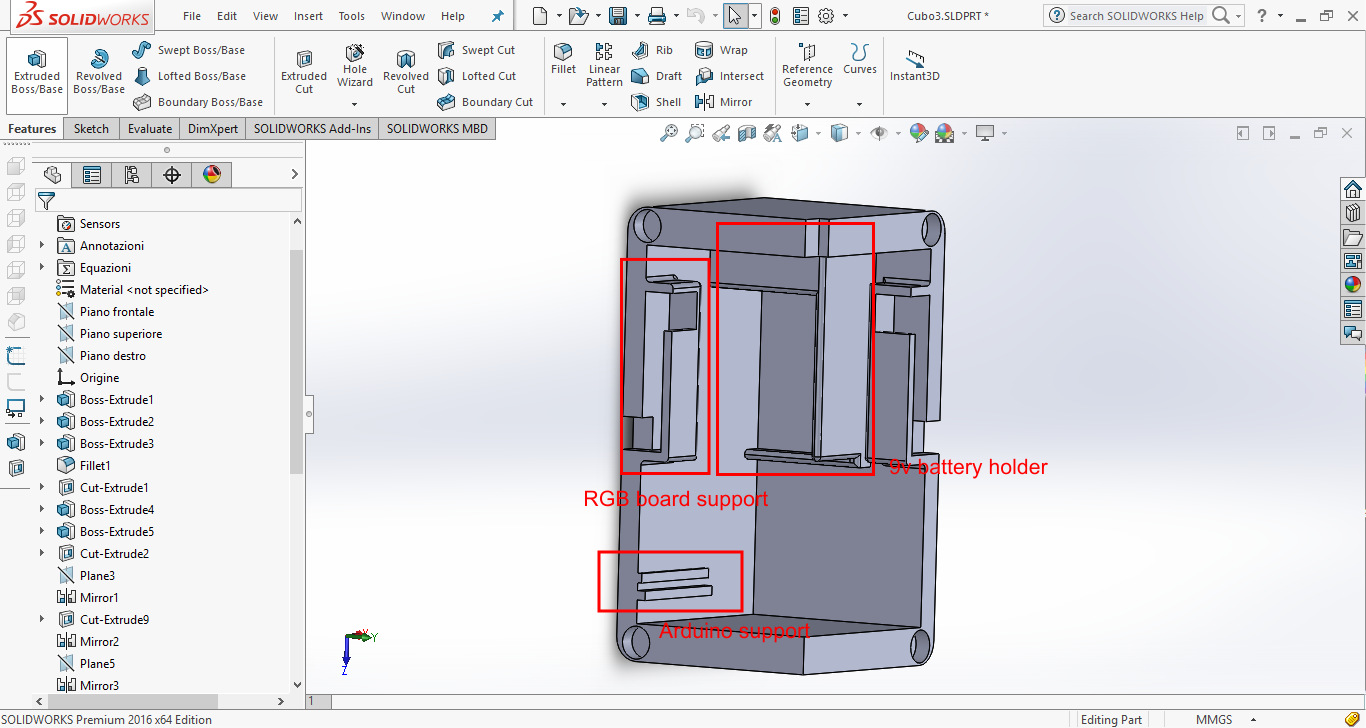Open the PropertyManager tab
The image size is (1366, 728).
point(92,175)
